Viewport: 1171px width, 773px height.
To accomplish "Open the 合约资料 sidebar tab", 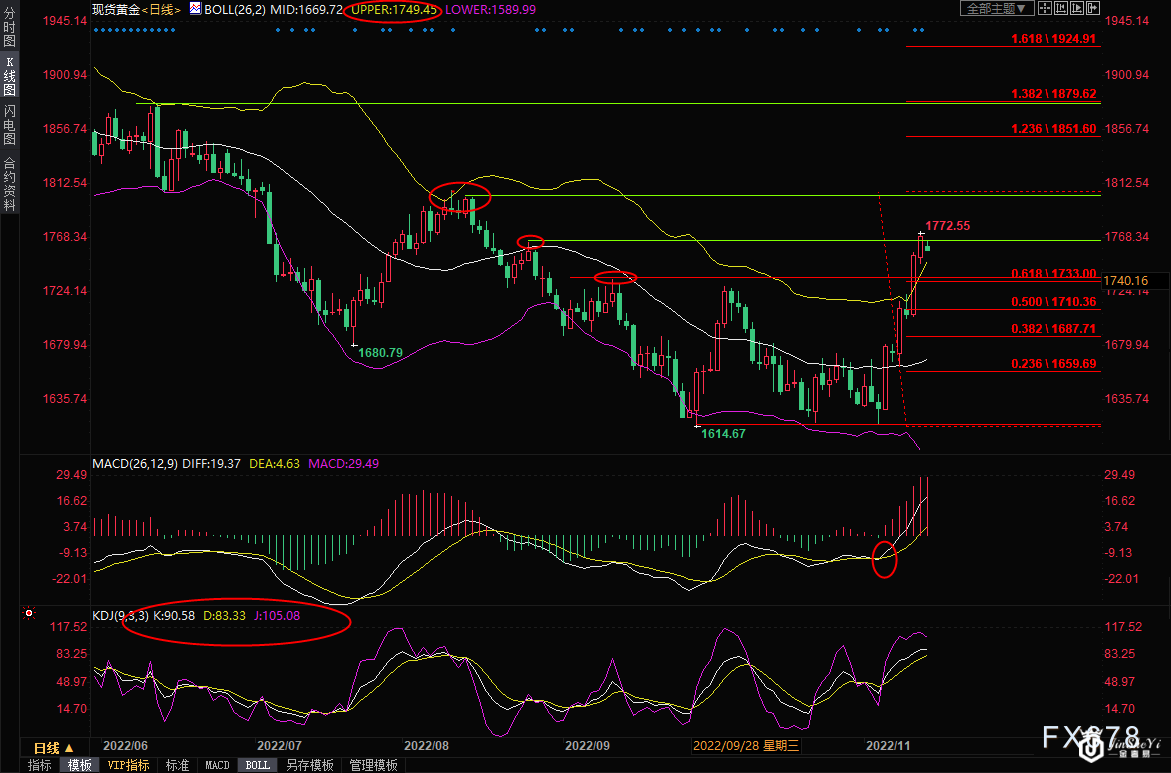I will [10, 183].
